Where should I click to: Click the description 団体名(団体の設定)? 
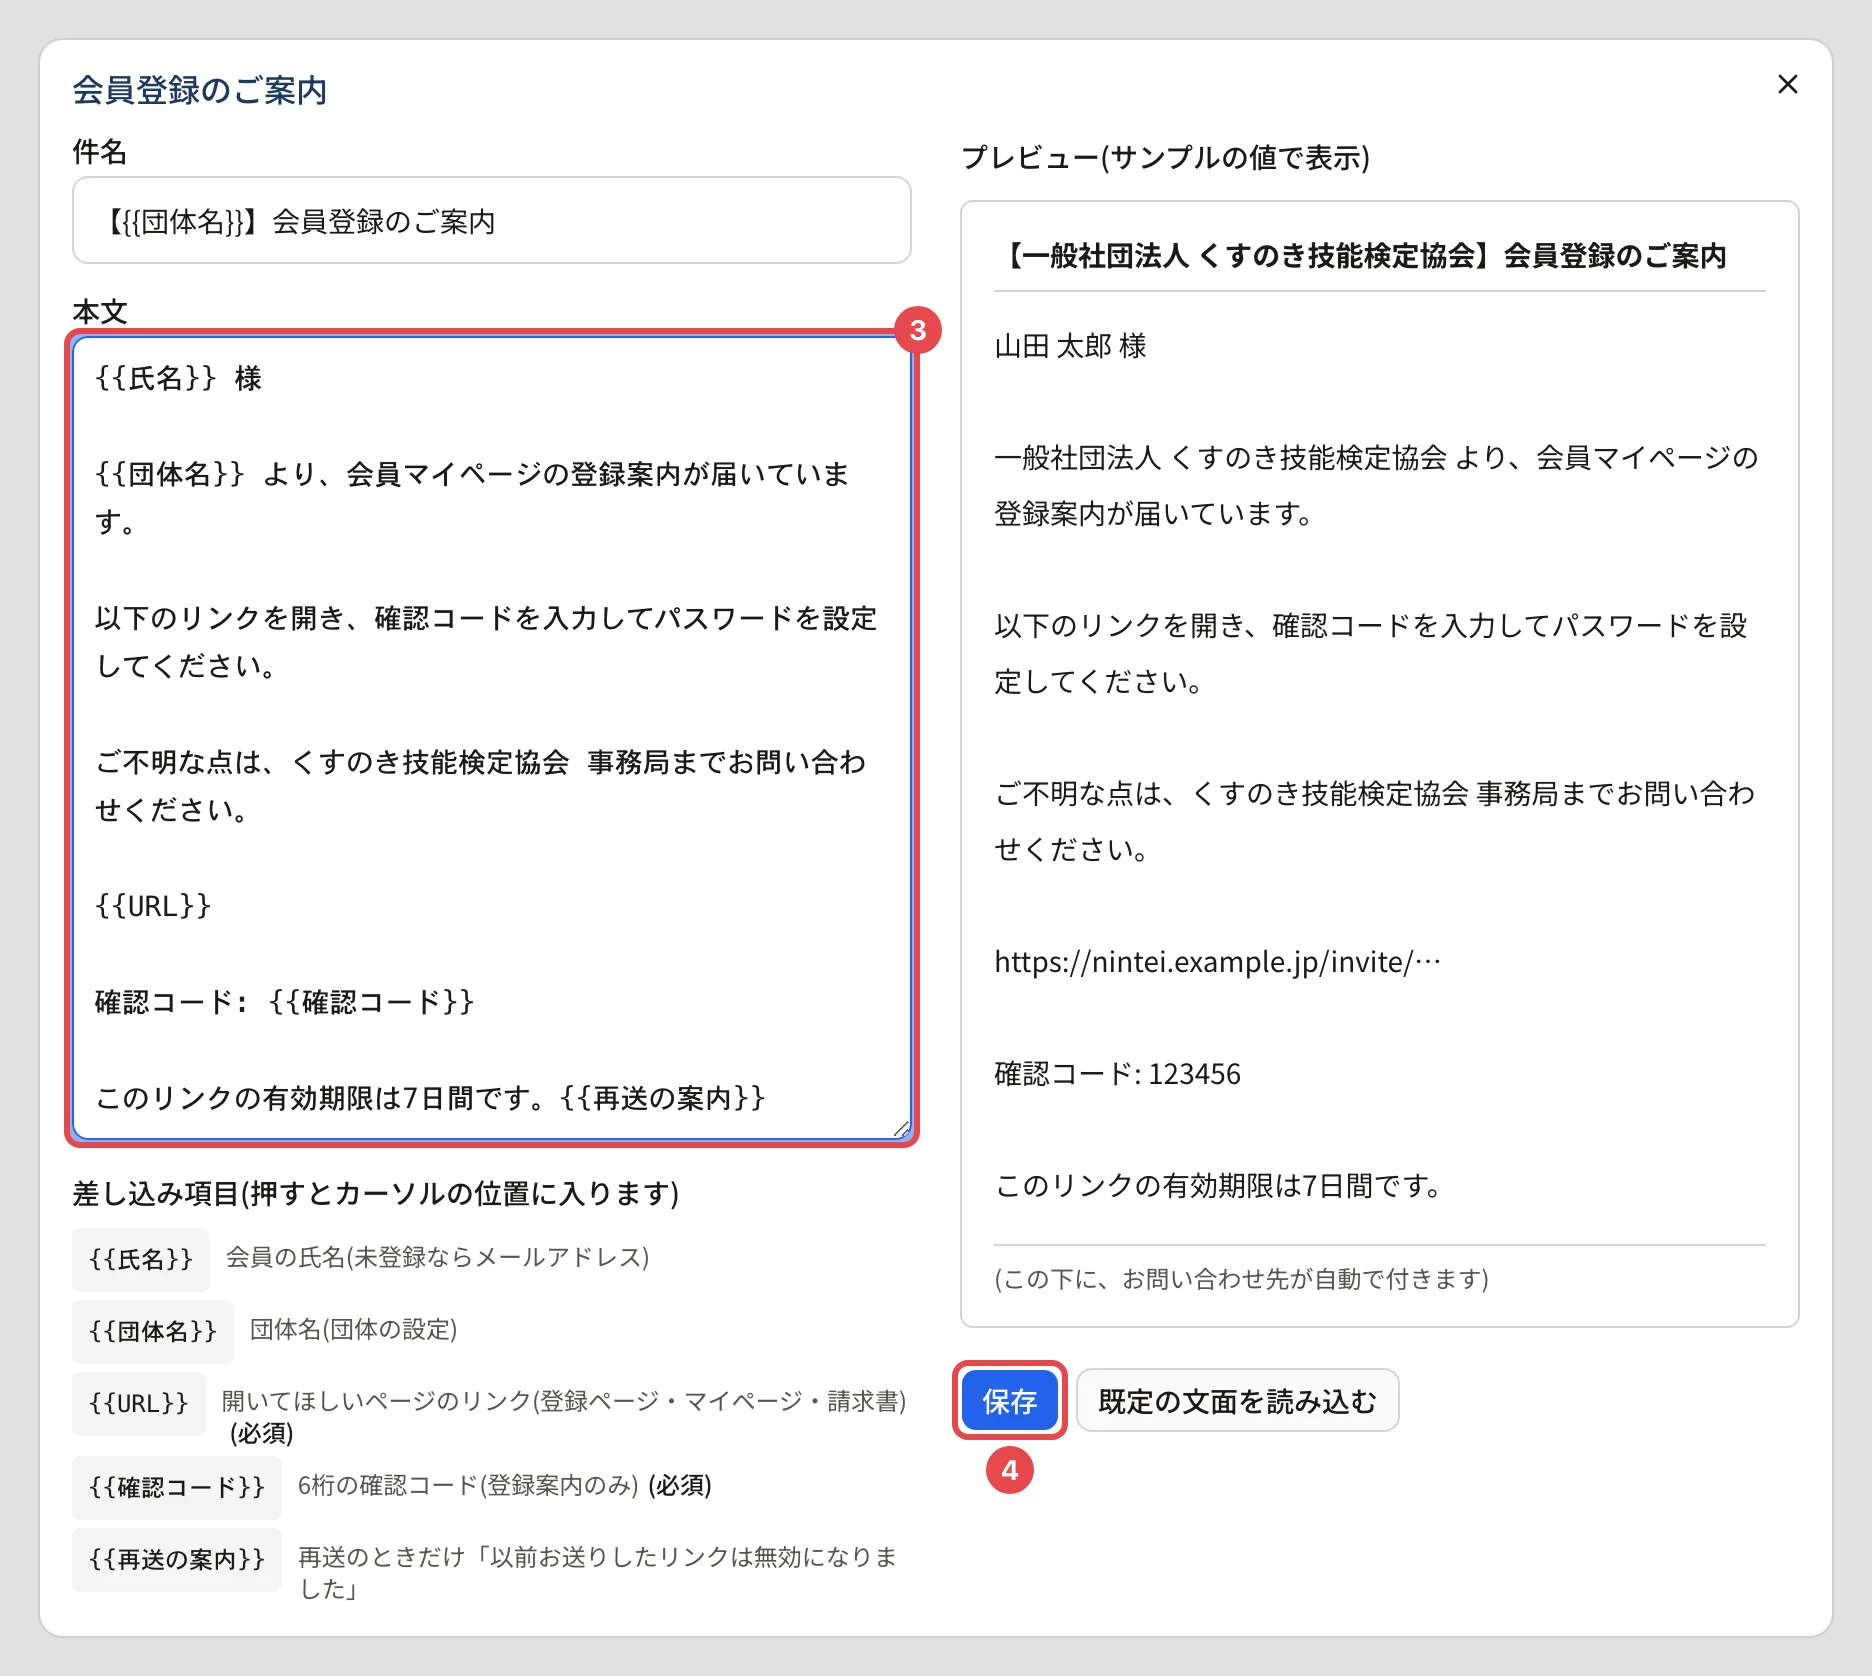click(x=354, y=1329)
